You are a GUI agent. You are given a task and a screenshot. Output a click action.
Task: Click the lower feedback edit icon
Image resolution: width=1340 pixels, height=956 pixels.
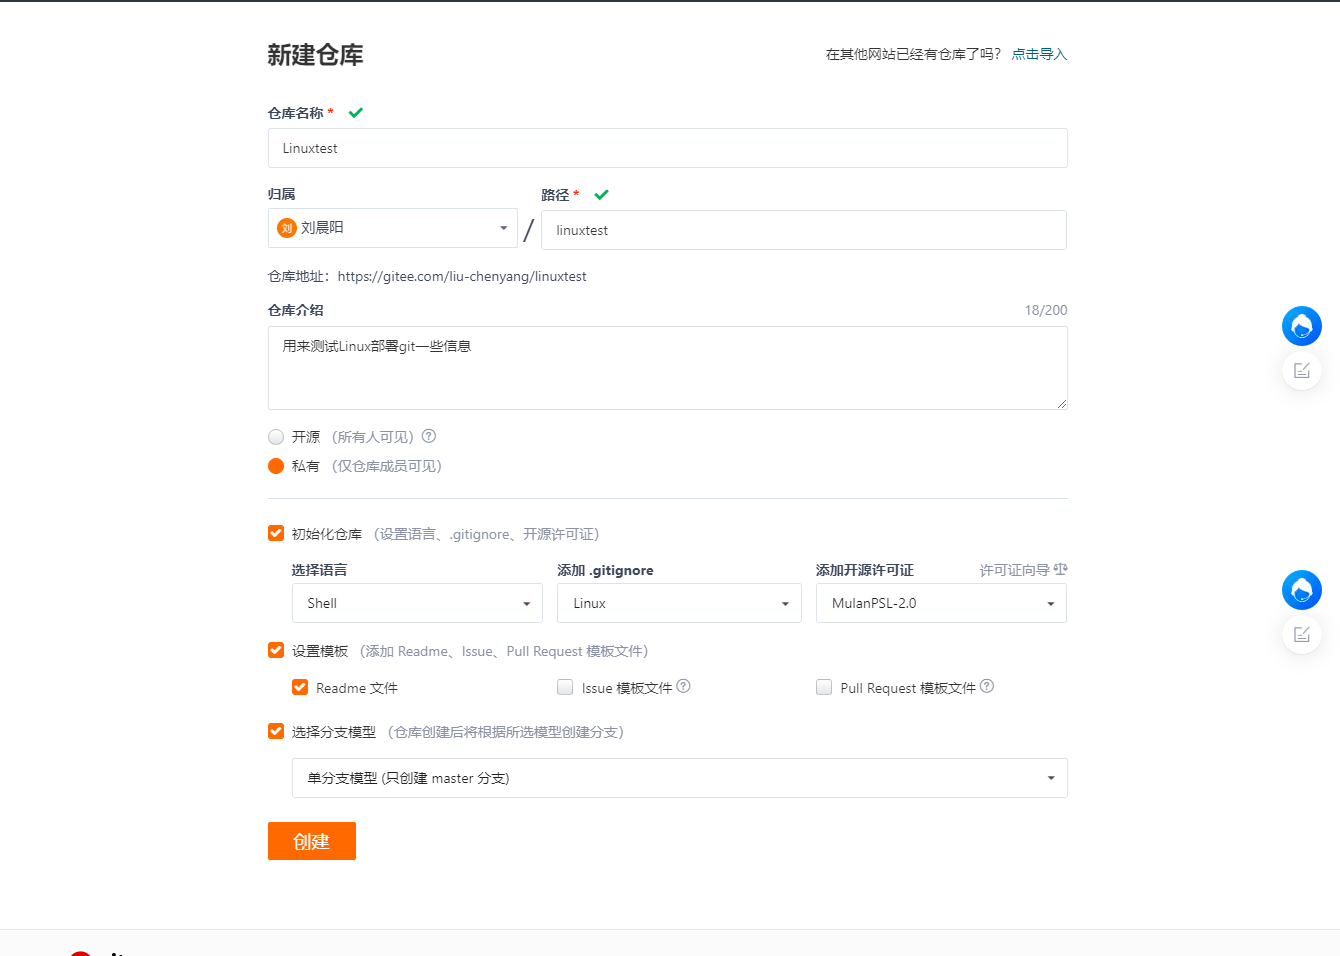(x=1302, y=635)
